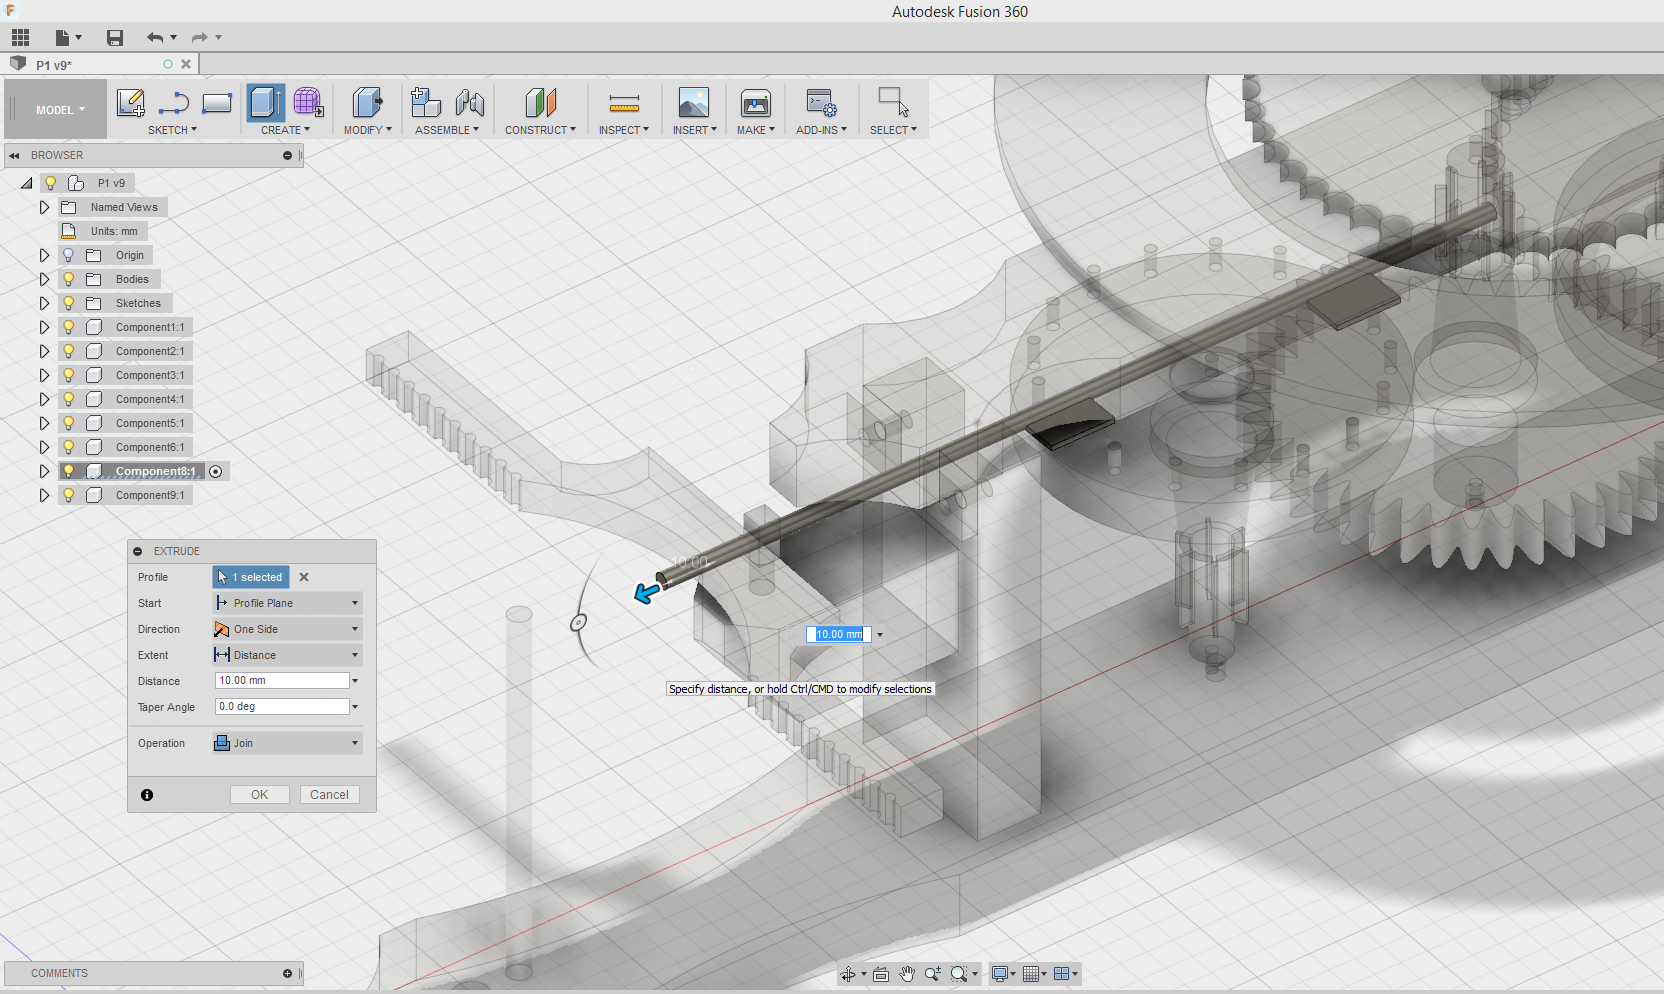Open the MODIFY menu
The image size is (1664, 994).
367,130
